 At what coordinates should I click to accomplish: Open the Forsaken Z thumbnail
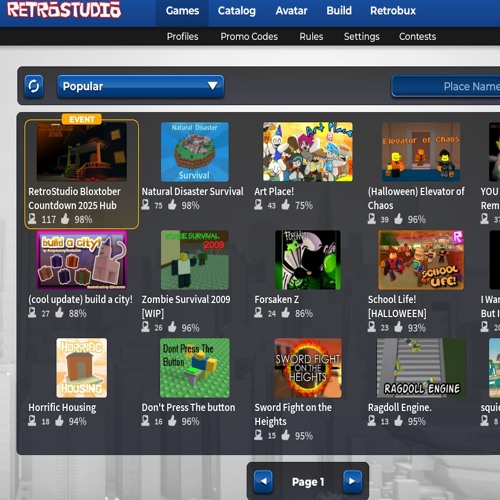tap(308, 260)
